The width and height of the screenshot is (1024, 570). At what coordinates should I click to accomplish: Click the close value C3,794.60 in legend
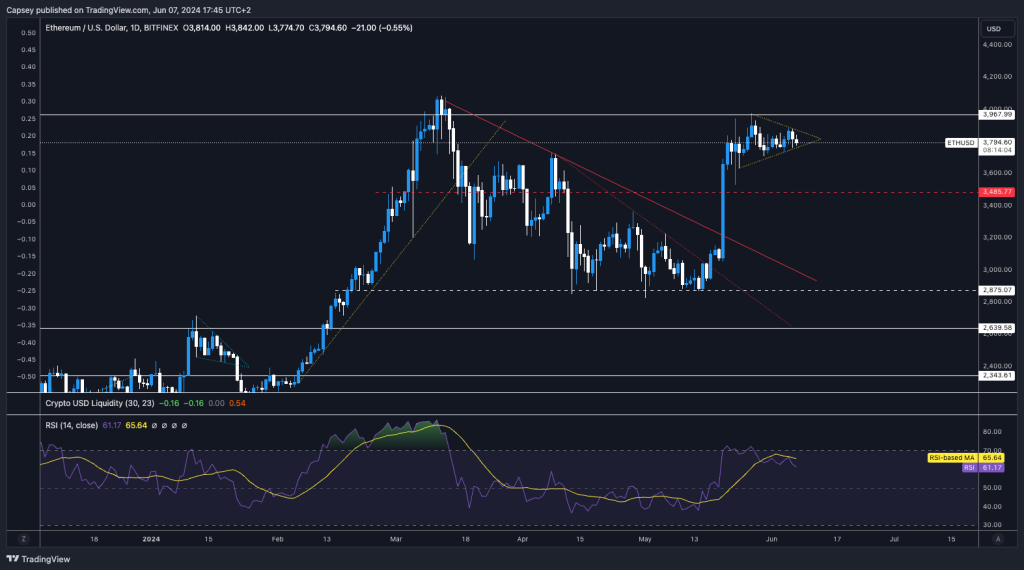tap(328, 28)
